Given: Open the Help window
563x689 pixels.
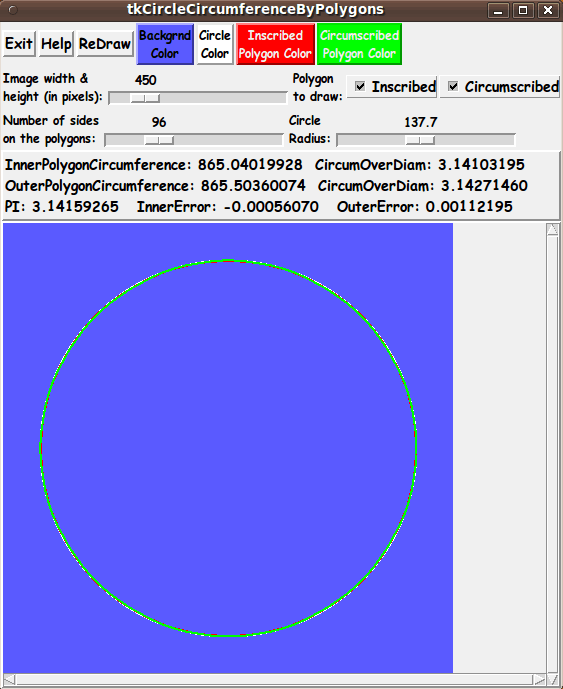Looking at the screenshot, I should (56, 44).
